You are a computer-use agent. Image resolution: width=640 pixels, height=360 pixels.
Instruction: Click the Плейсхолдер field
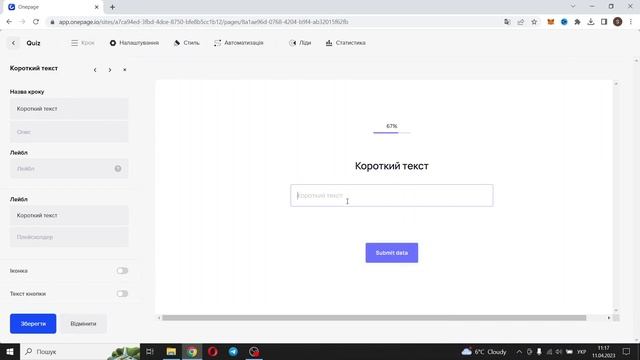pyautogui.click(x=69, y=237)
